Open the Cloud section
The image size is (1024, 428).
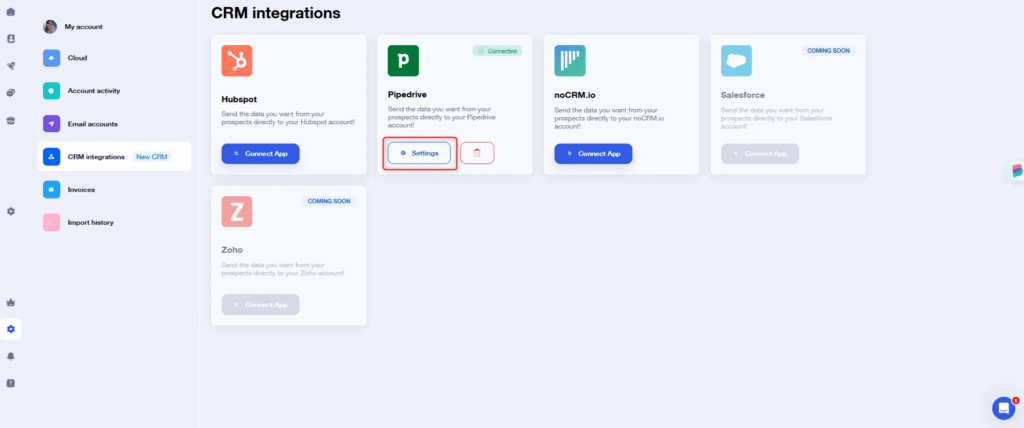click(x=77, y=58)
